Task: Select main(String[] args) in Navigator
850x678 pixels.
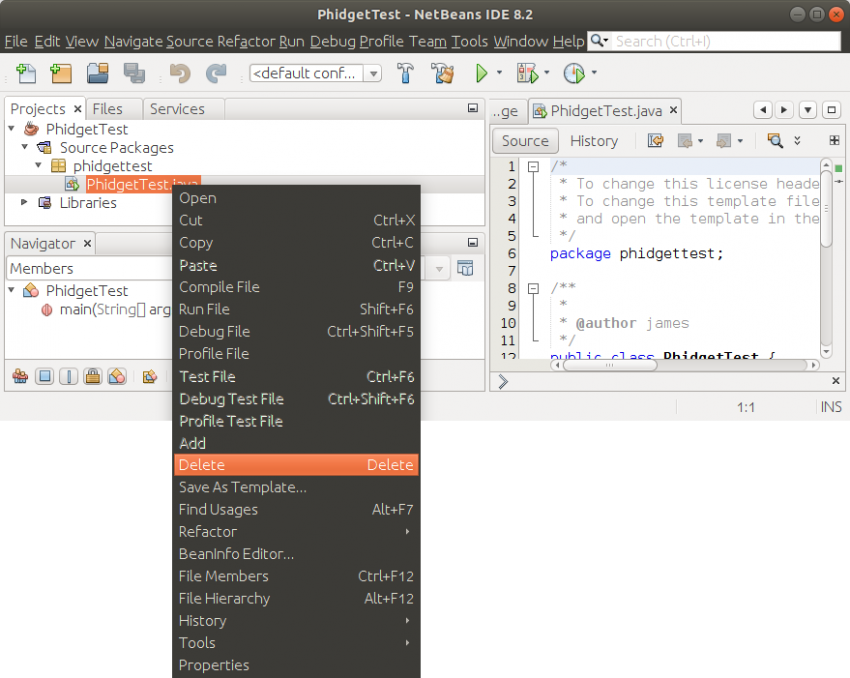Action: (114, 309)
